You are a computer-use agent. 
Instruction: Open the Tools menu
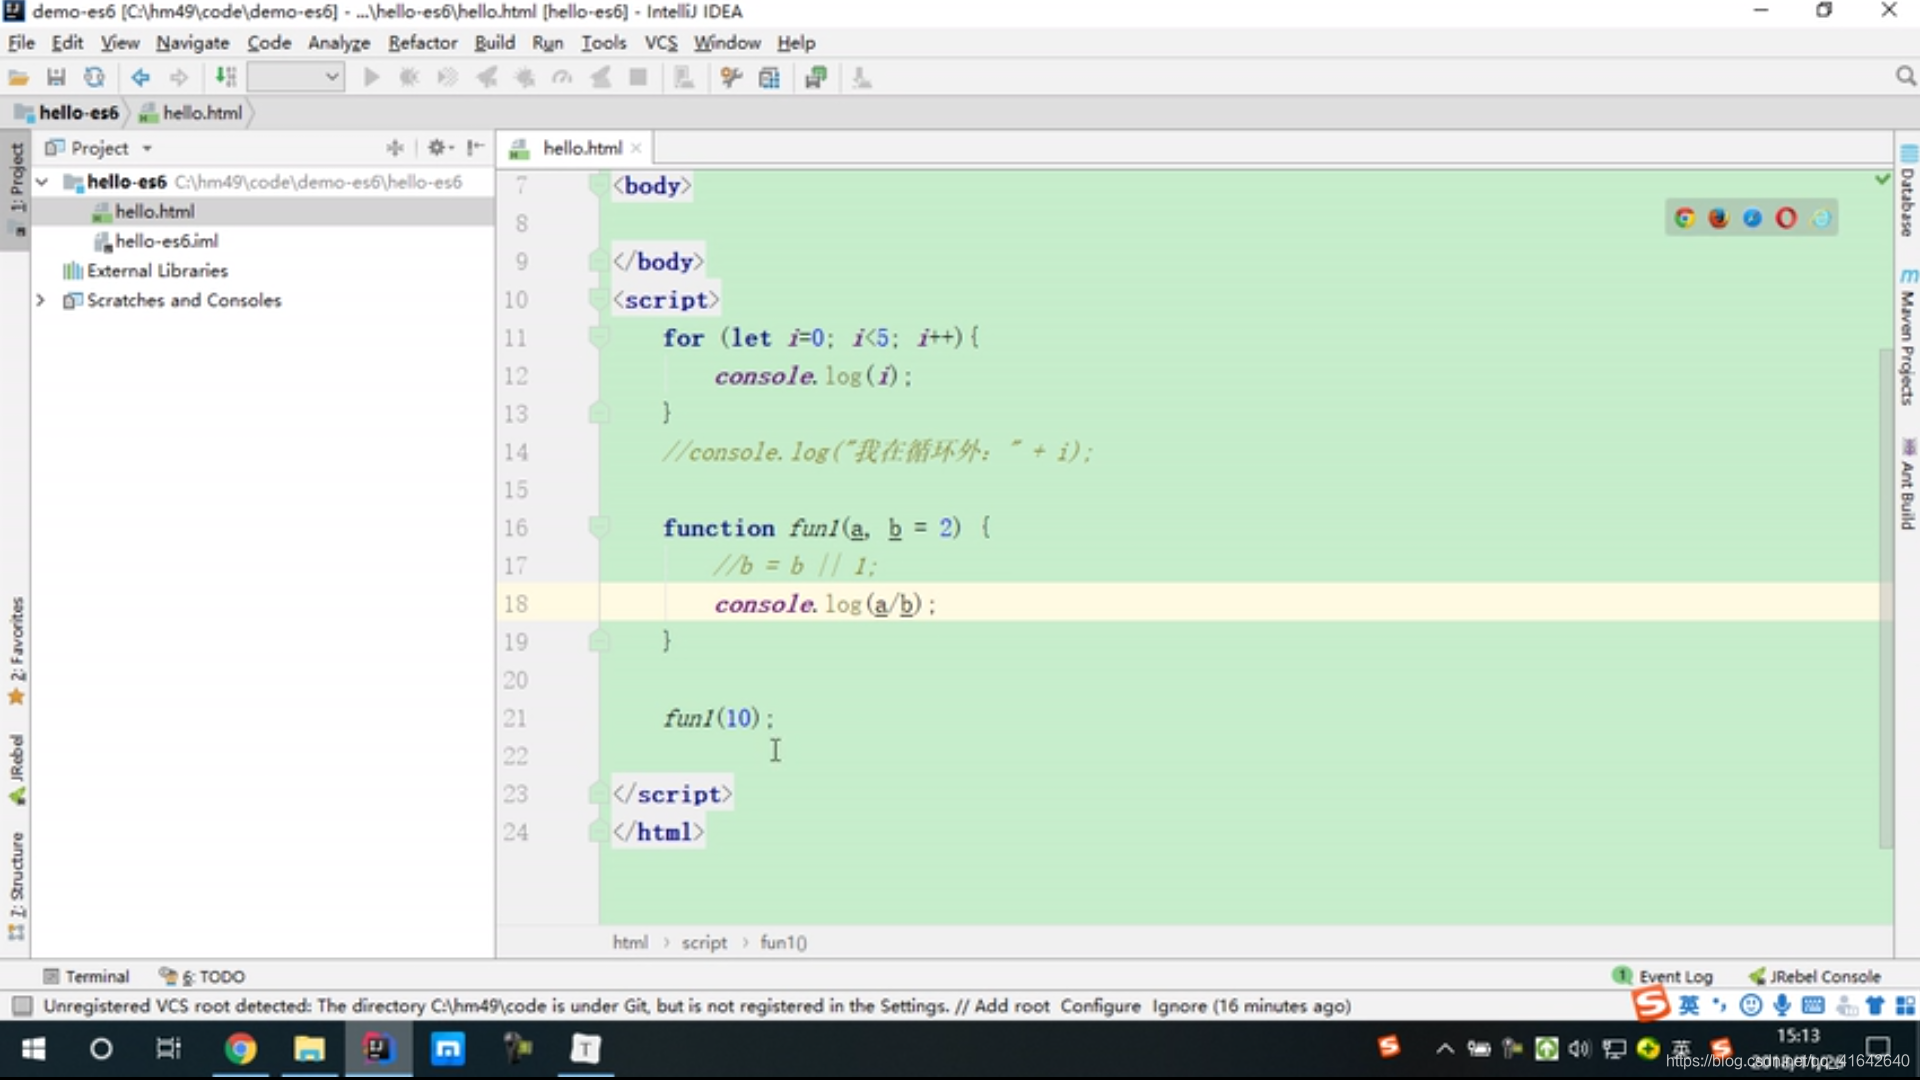coord(603,43)
